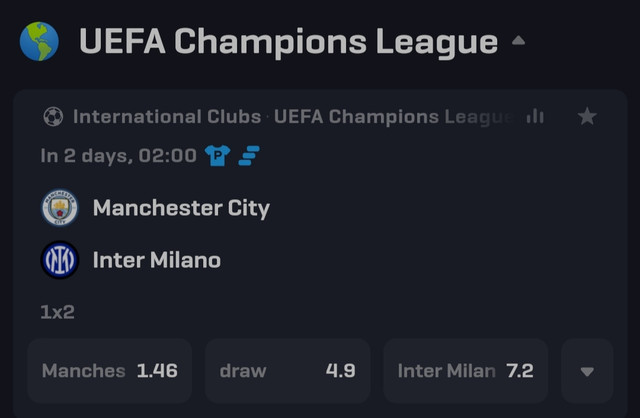Click the 1x2 market label

point(58,312)
